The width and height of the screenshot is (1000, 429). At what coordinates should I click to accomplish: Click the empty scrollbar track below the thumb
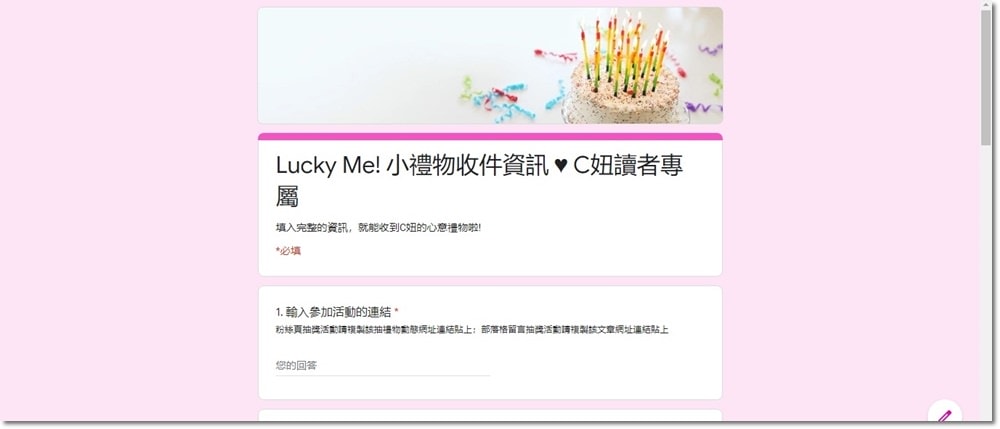986,280
